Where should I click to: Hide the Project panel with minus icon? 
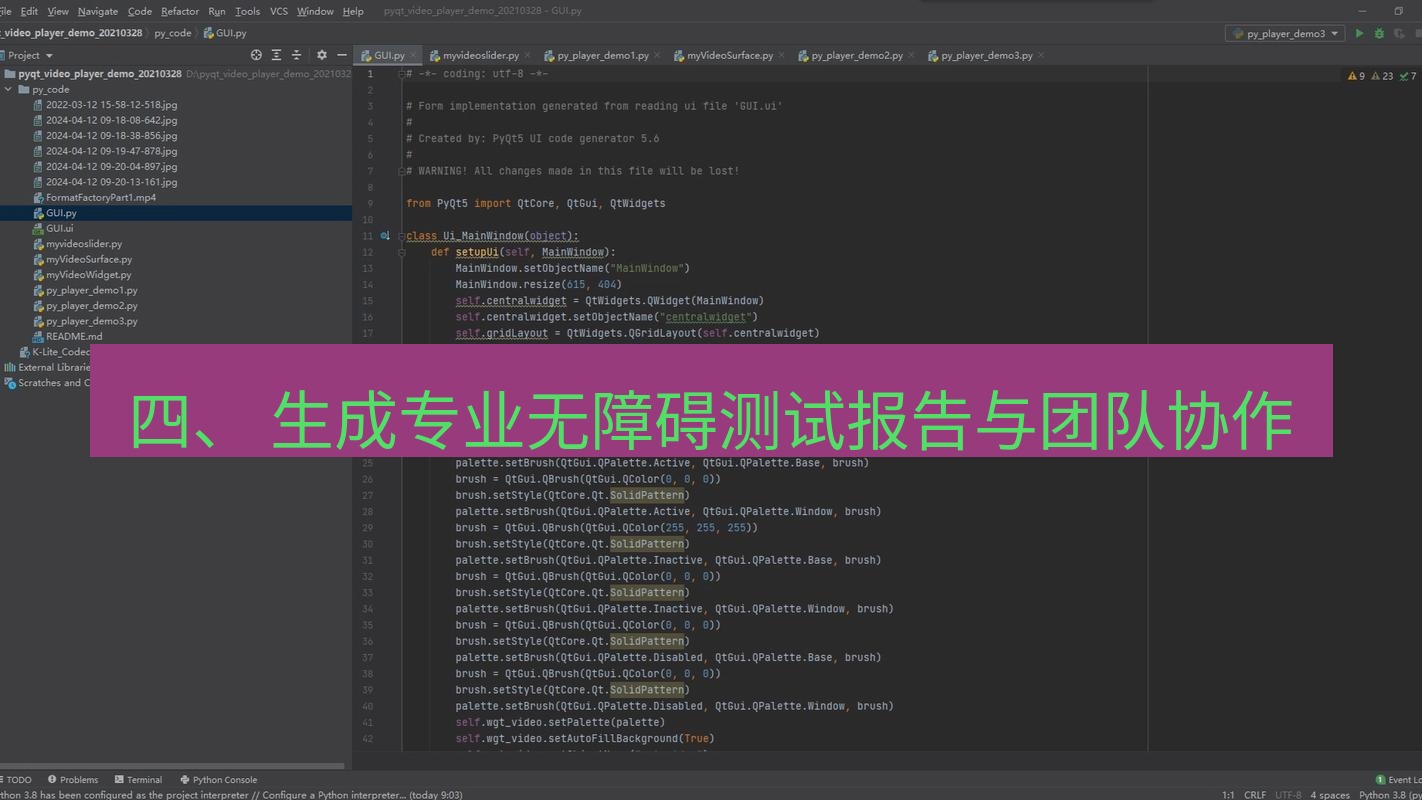(342, 55)
